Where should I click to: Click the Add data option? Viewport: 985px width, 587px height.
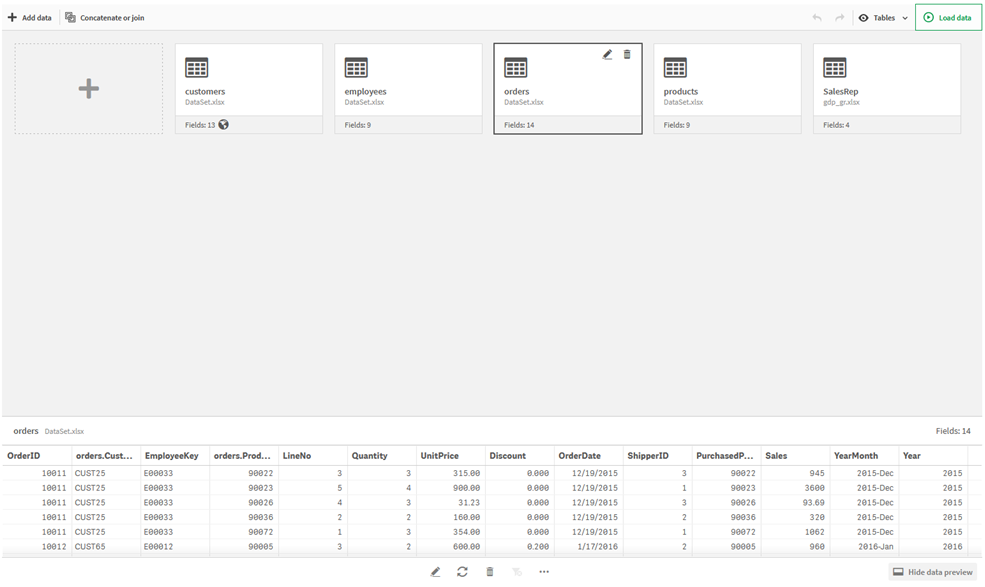pos(30,17)
